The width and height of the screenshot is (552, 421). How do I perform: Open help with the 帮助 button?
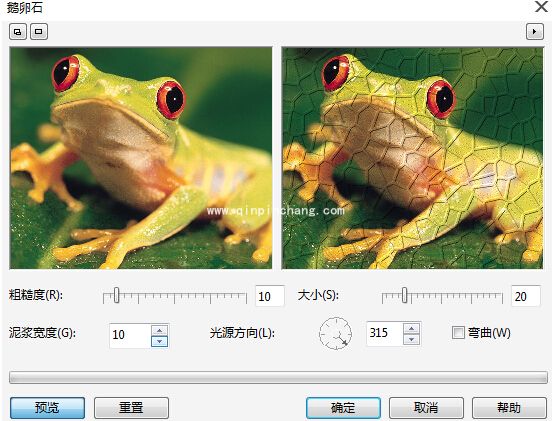click(x=509, y=408)
